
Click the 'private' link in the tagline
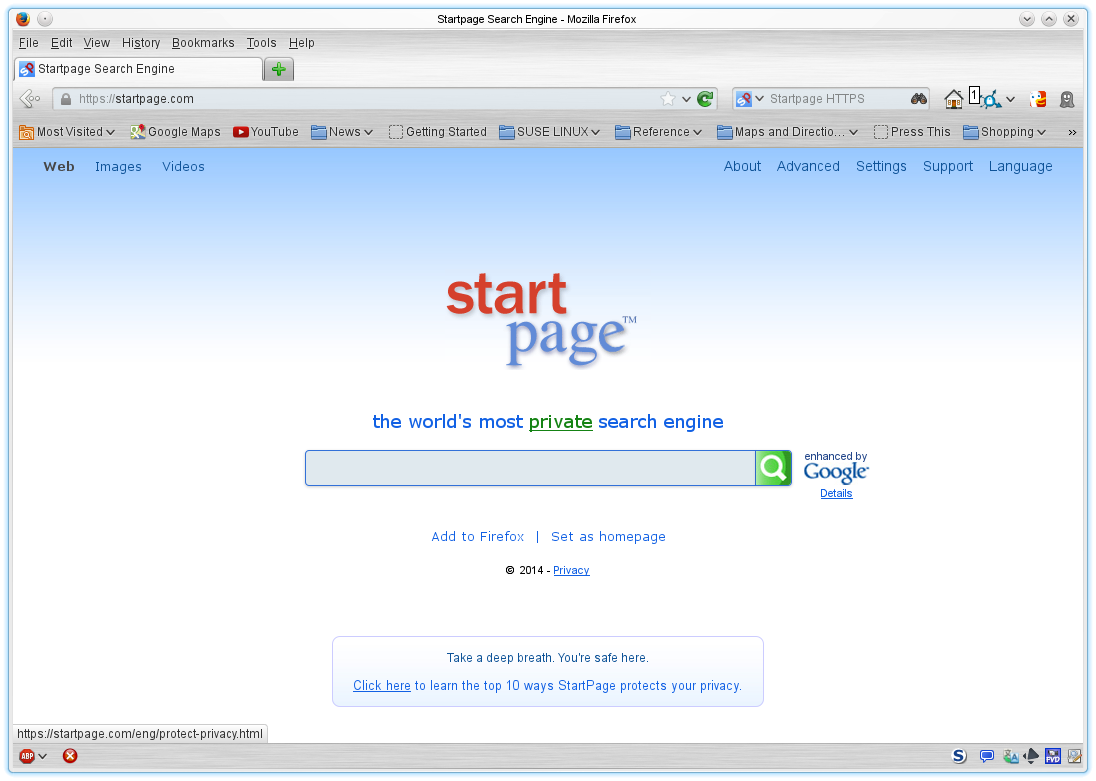[x=561, y=422]
